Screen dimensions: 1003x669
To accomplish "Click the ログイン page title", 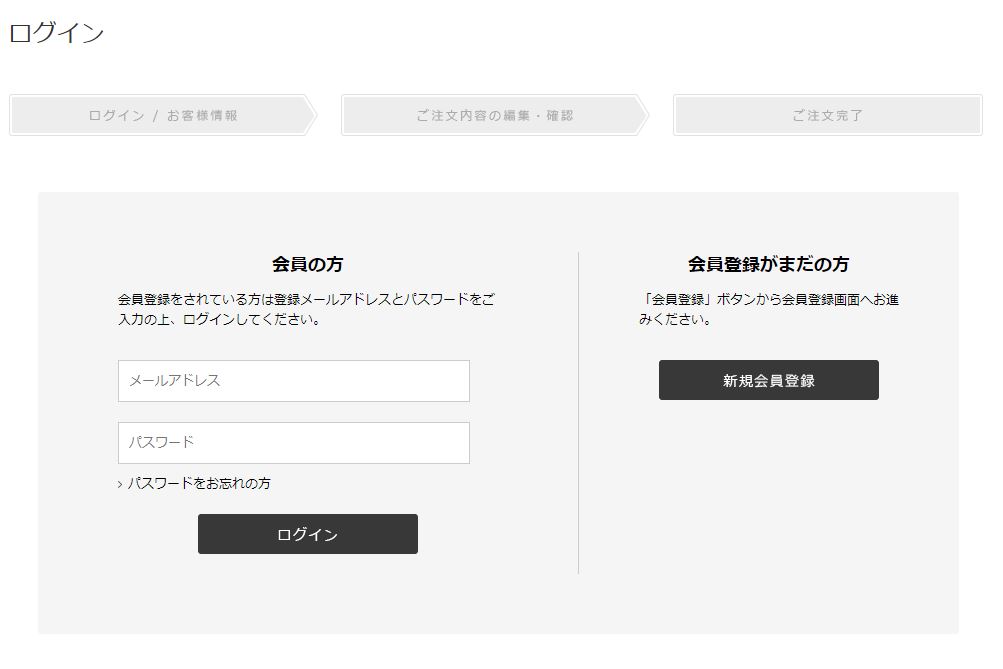I will (56, 33).
